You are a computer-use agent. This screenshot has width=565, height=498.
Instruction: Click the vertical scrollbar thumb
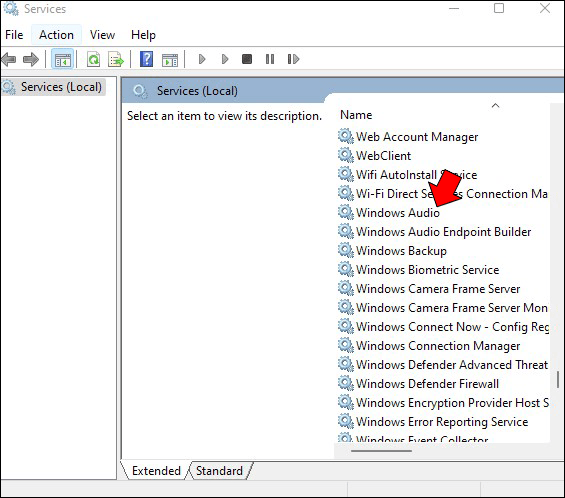[557, 380]
